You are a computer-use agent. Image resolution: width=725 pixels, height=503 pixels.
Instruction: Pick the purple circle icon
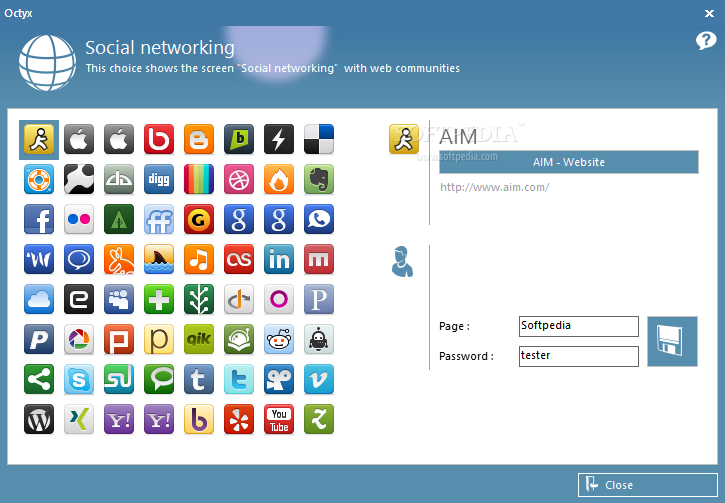(x=279, y=299)
